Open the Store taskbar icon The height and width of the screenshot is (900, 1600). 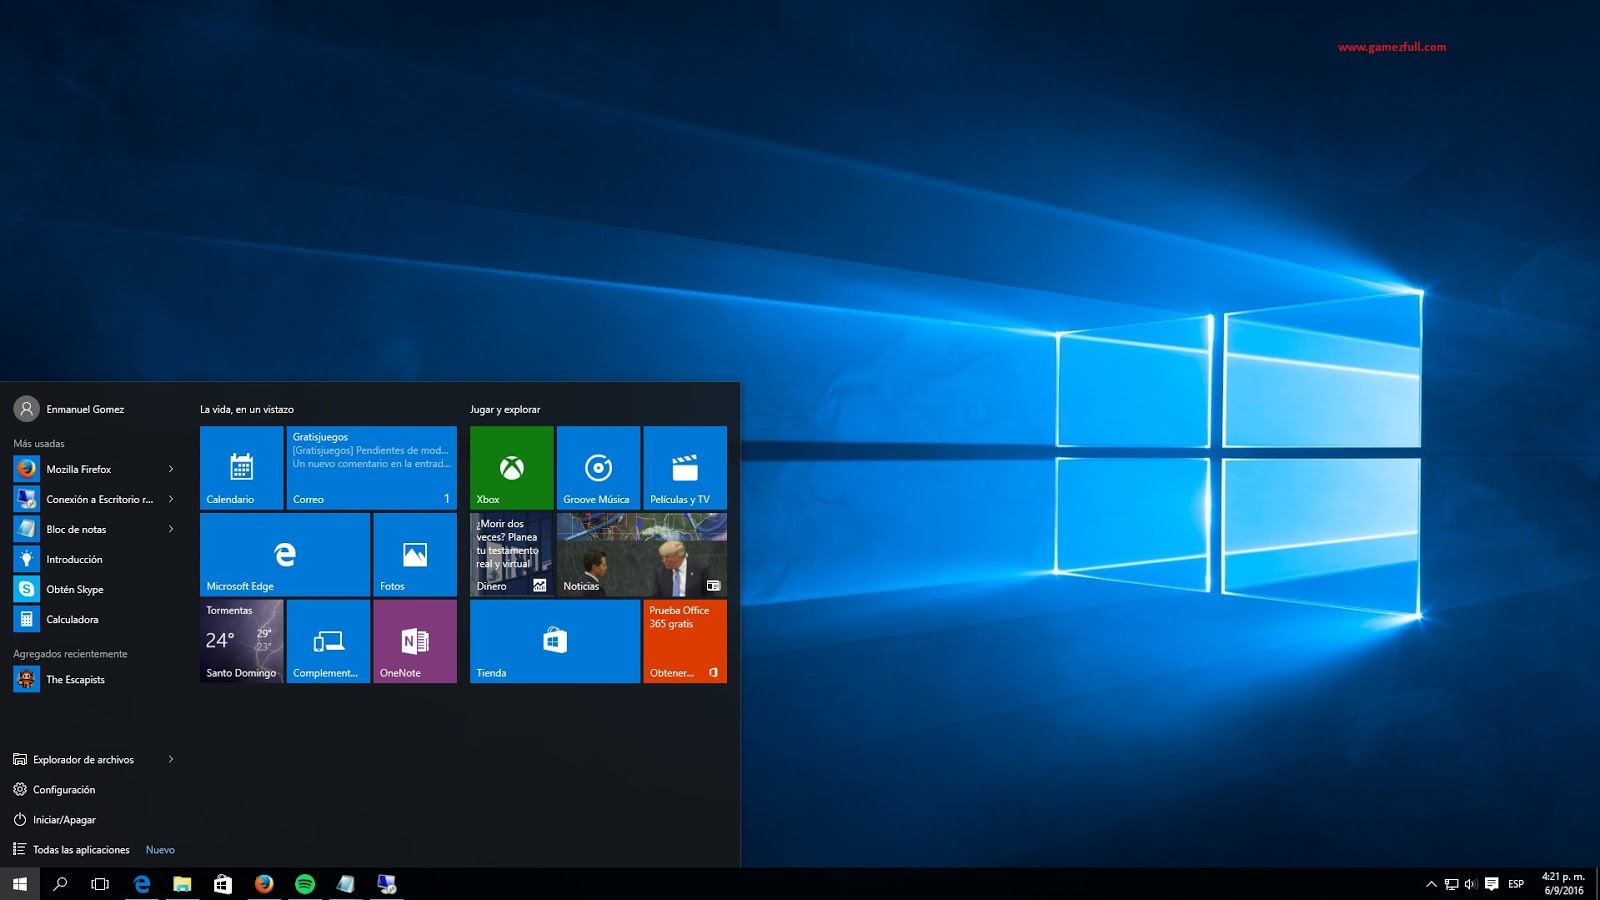pos(223,884)
